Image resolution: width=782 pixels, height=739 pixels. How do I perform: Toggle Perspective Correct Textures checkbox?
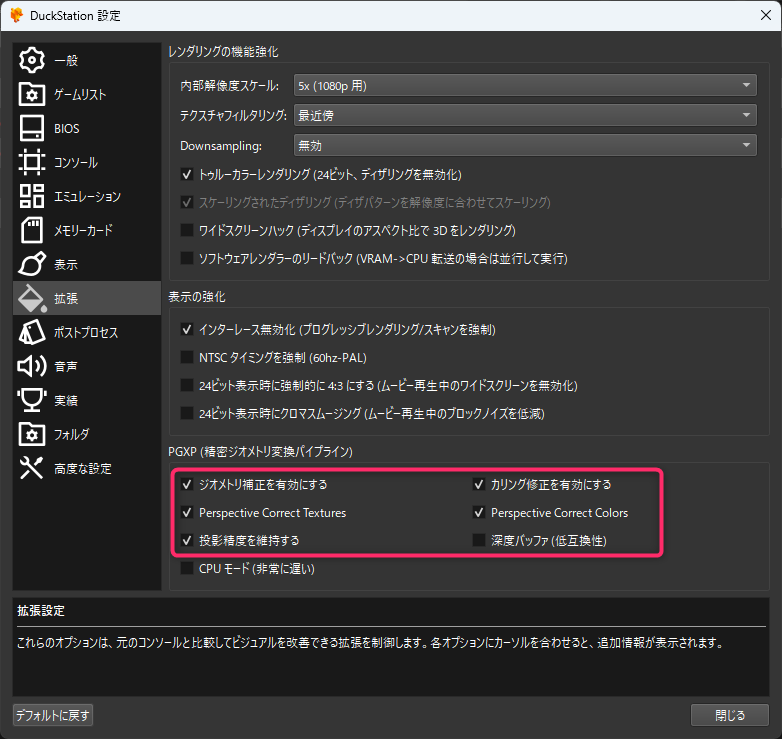(x=187, y=512)
